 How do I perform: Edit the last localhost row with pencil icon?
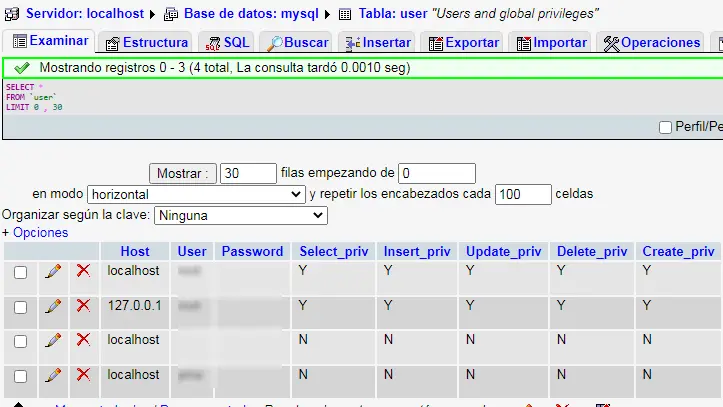(x=53, y=375)
